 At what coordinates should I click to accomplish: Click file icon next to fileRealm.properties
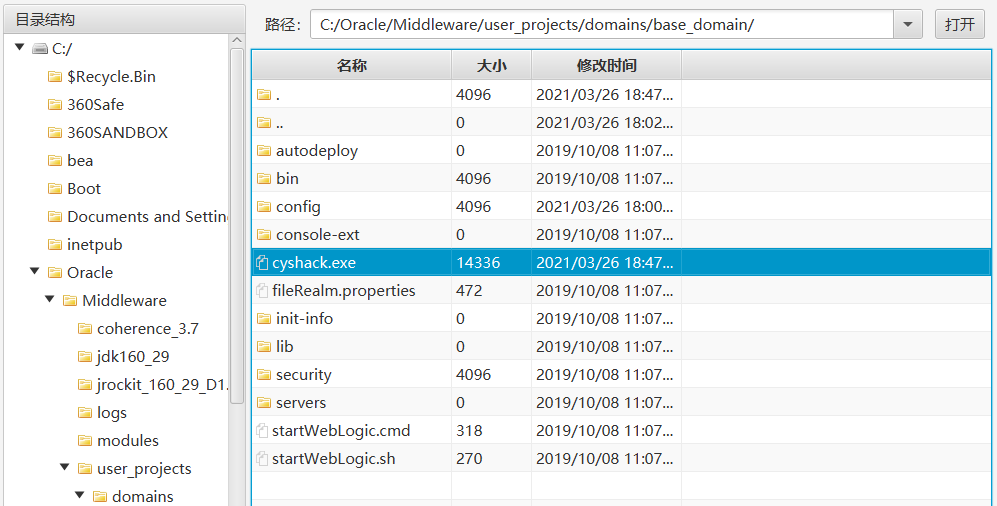click(x=262, y=291)
